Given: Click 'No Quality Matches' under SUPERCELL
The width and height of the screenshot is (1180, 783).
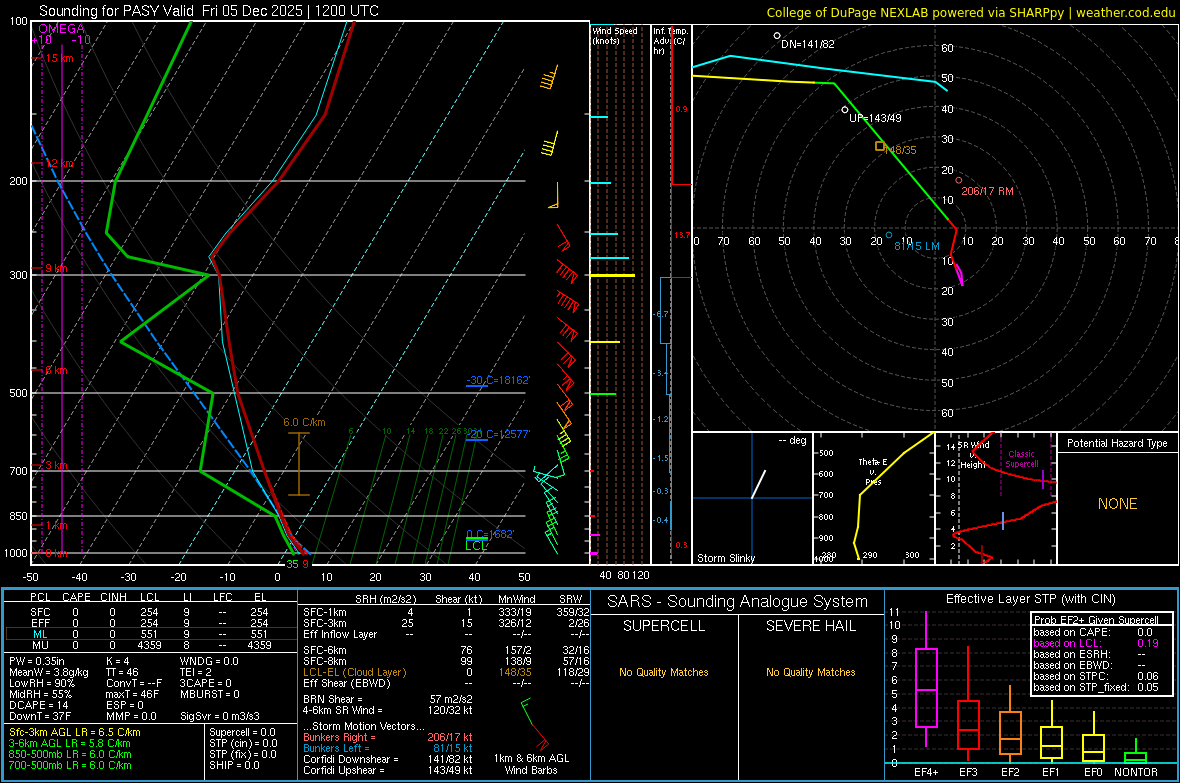Looking at the screenshot, I should (664, 672).
